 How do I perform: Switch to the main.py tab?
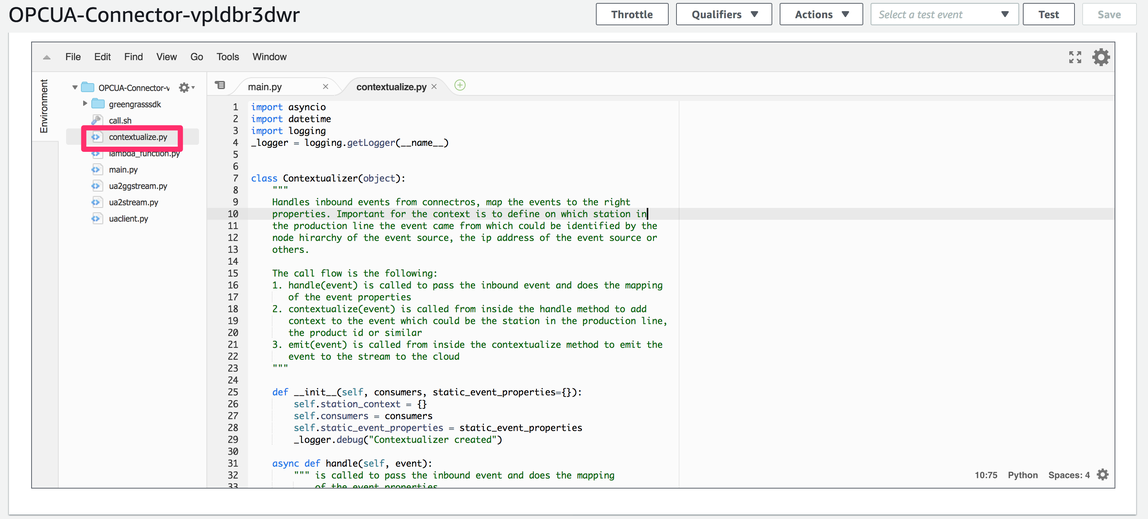(265, 87)
